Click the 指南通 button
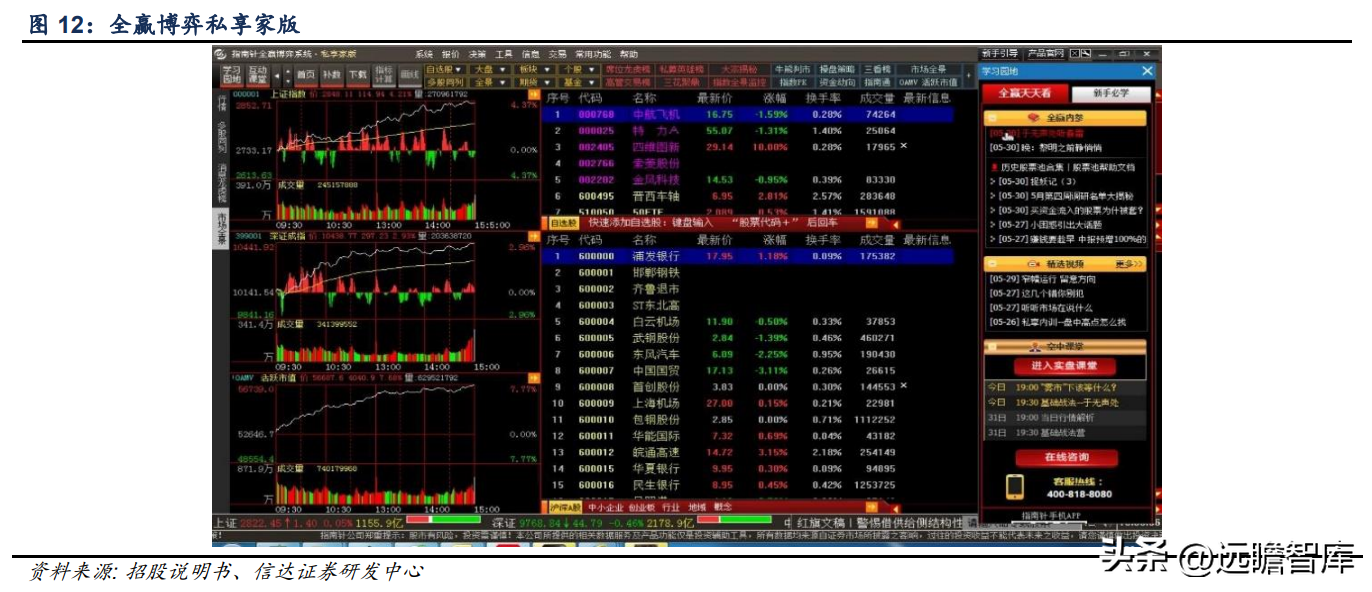The height and width of the screenshot is (592, 1372). [x=877, y=82]
